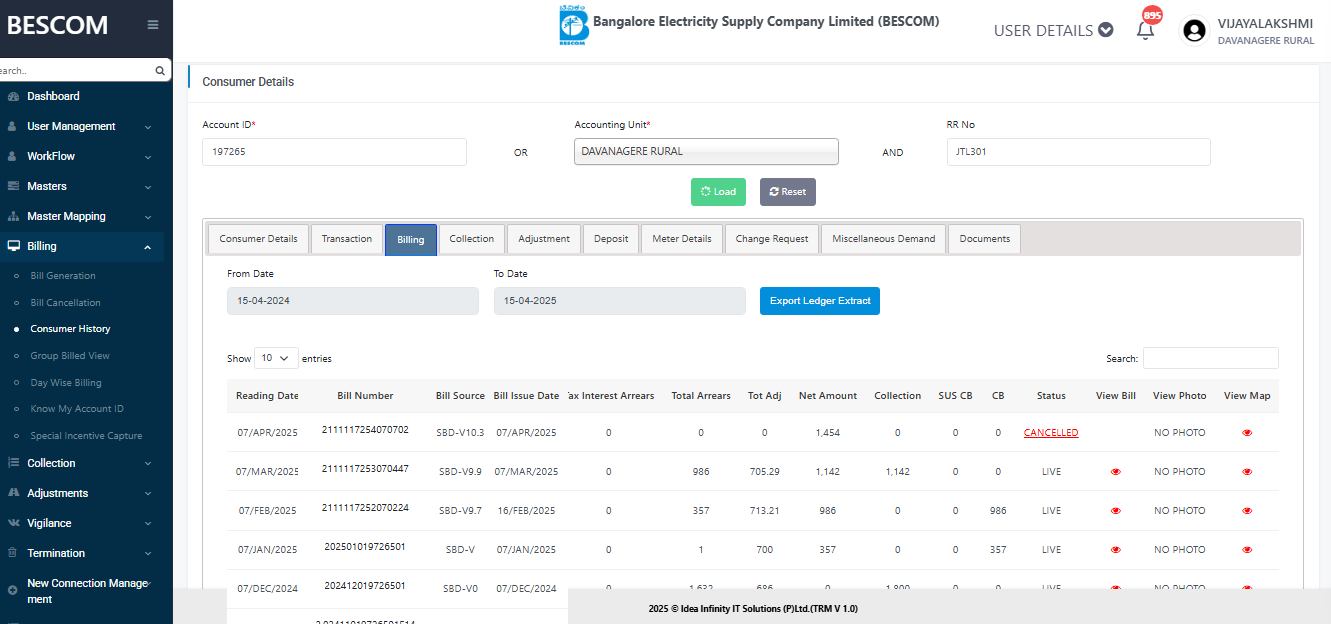View bill for the 07/FEB/2025 reading row

pos(1116,511)
